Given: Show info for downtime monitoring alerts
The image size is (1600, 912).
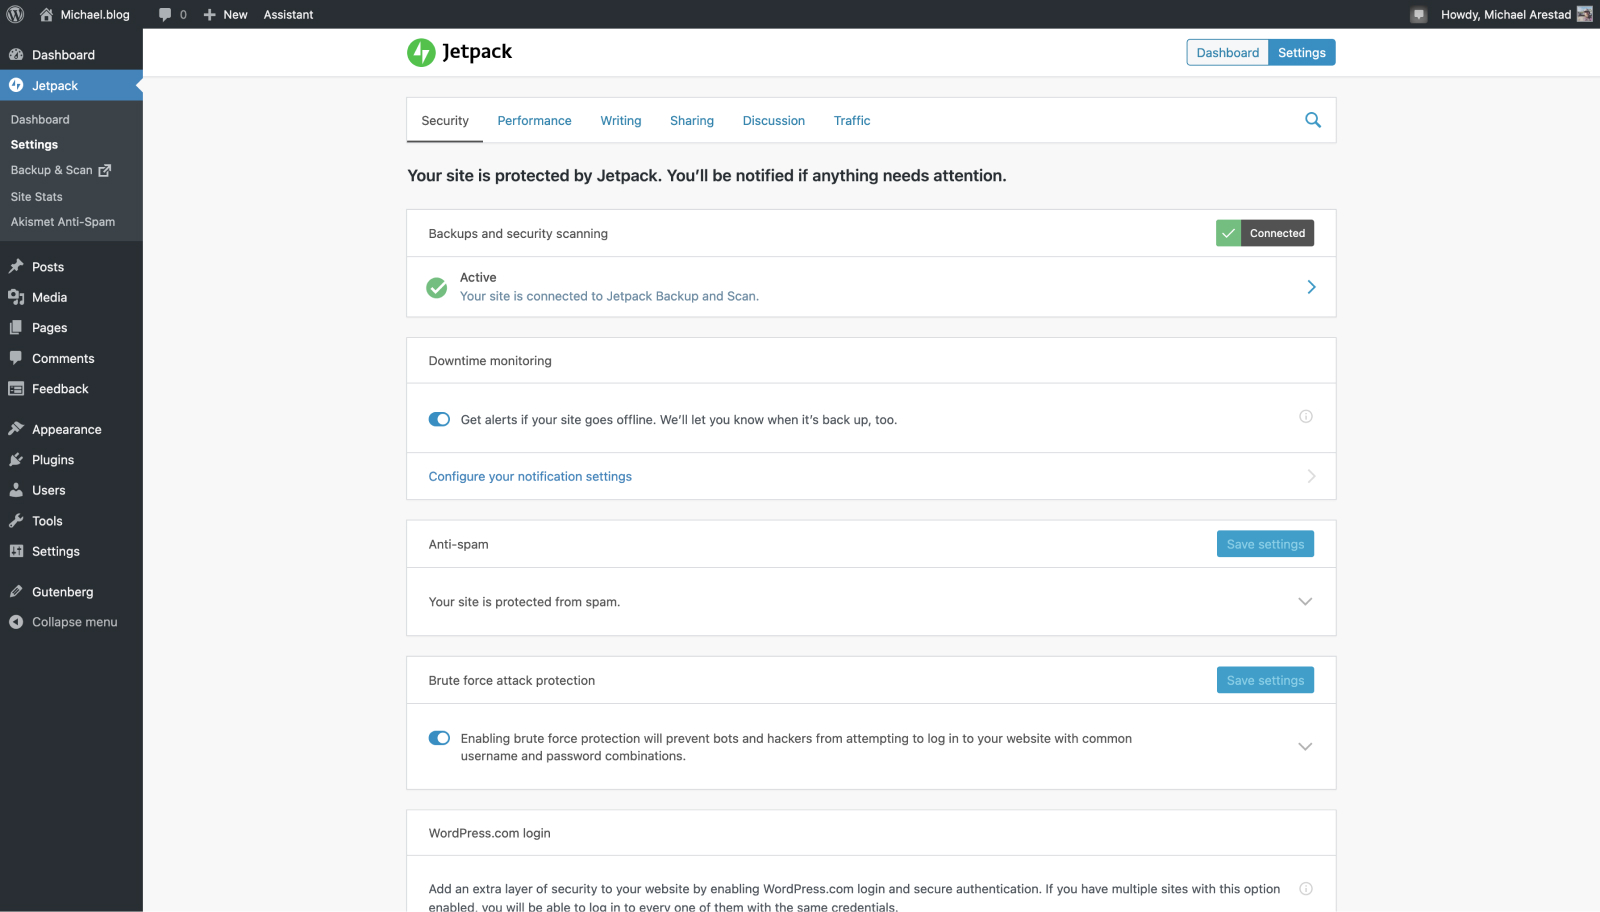Looking at the screenshot, I should 1306,417.
